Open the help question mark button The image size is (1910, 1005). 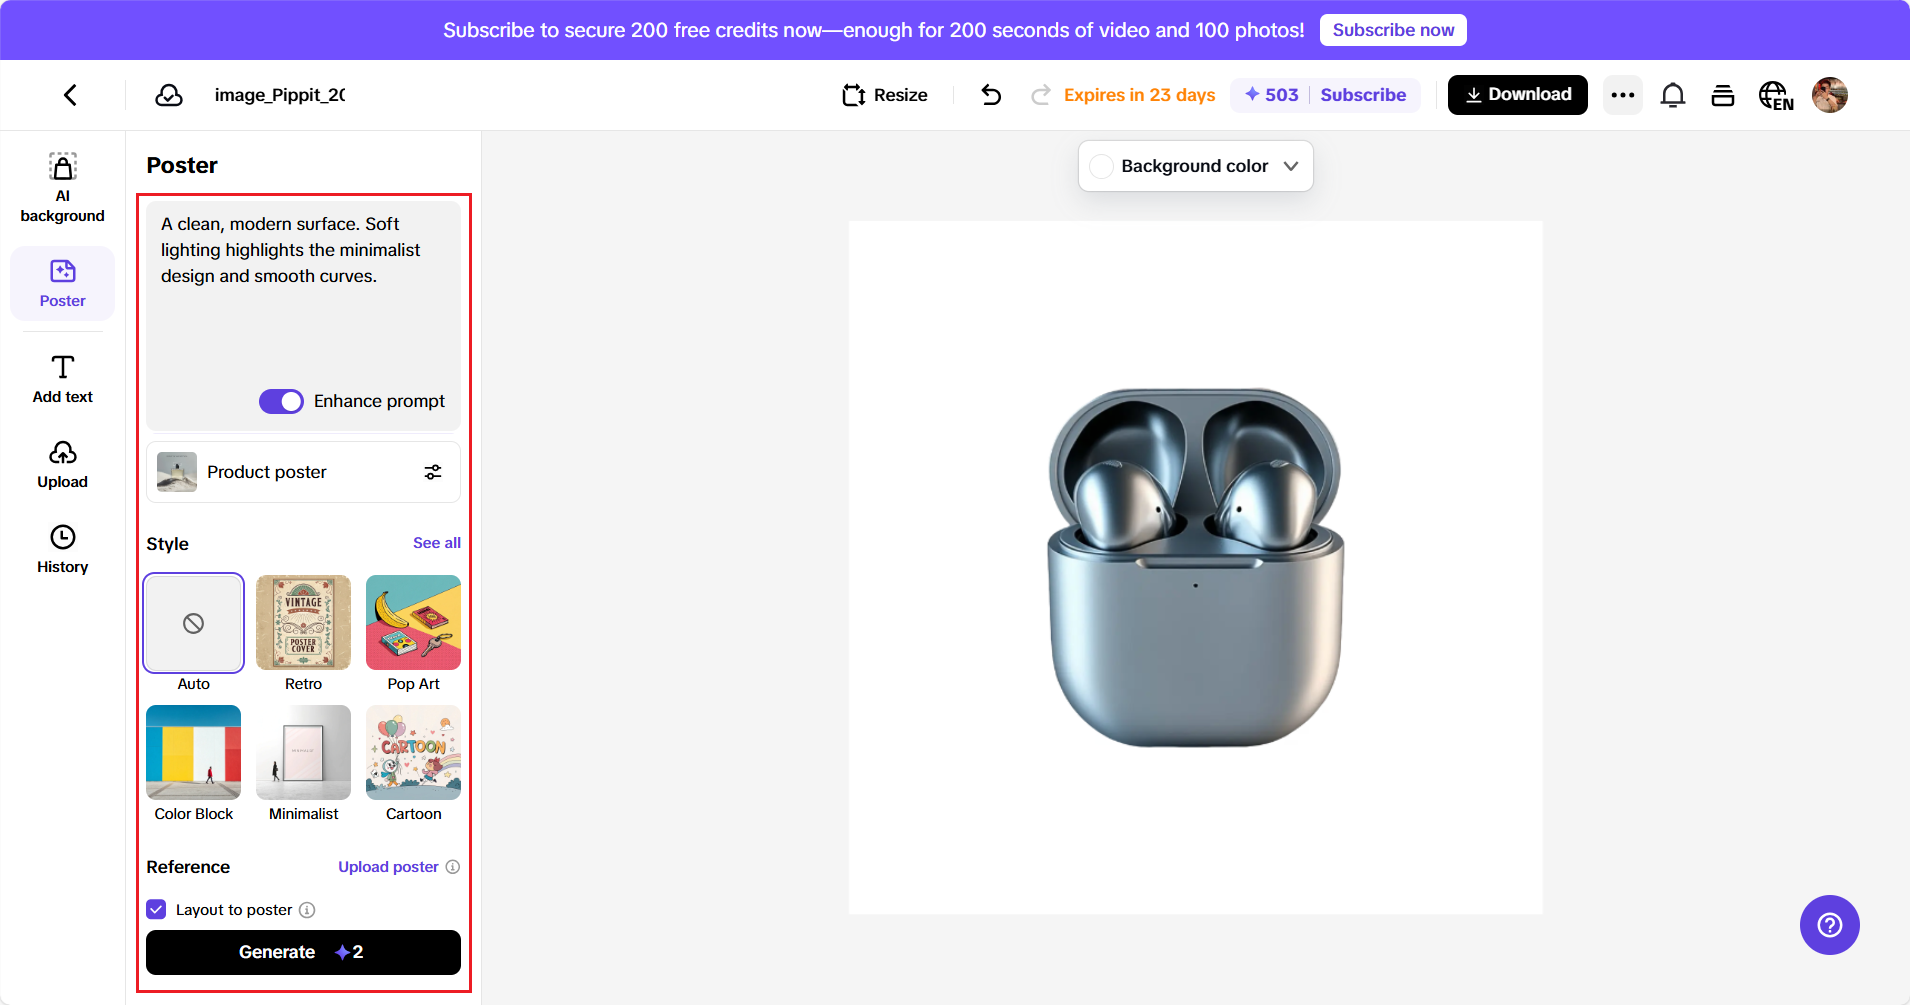coord(1830,925)
